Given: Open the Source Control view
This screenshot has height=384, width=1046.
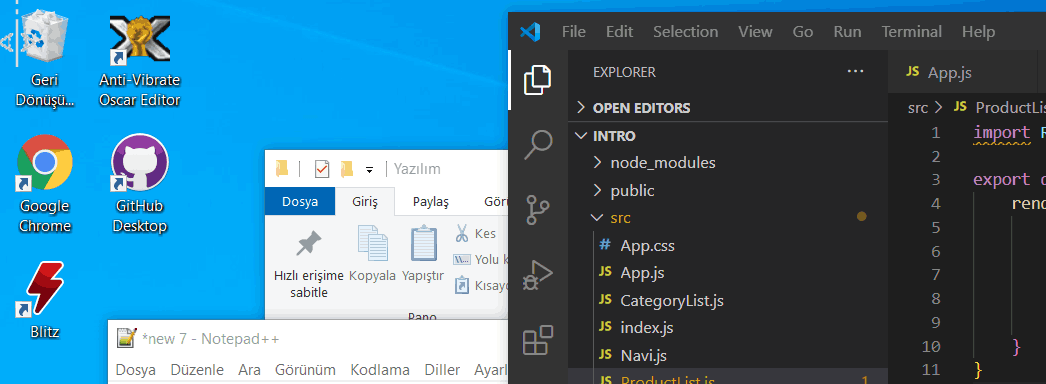Looking at the screenshot, I should [x=538, y=209].
